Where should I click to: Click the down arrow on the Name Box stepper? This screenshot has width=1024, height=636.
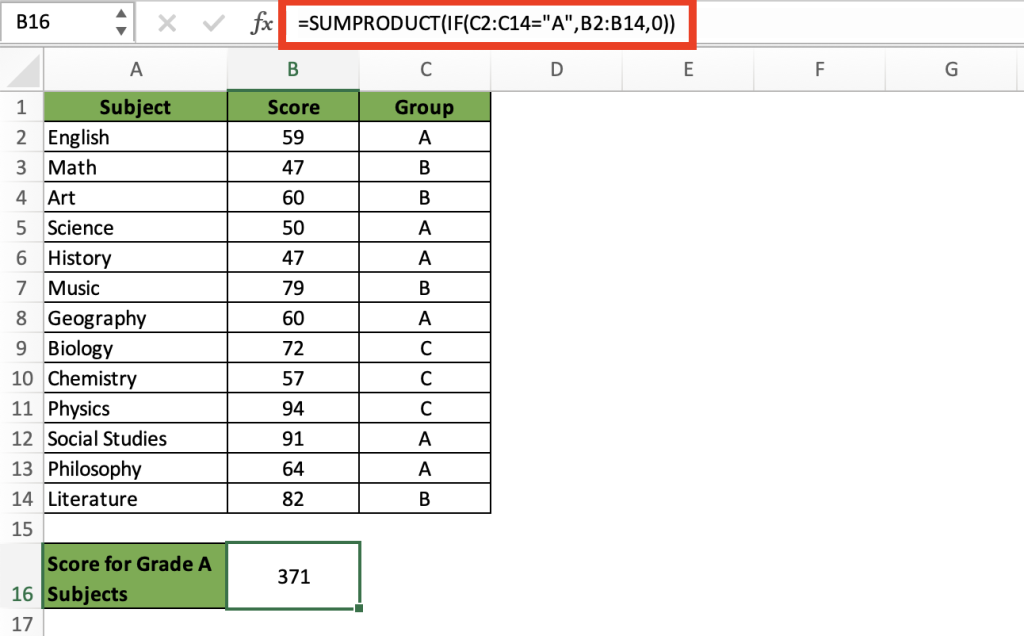(x=119, y=28)
